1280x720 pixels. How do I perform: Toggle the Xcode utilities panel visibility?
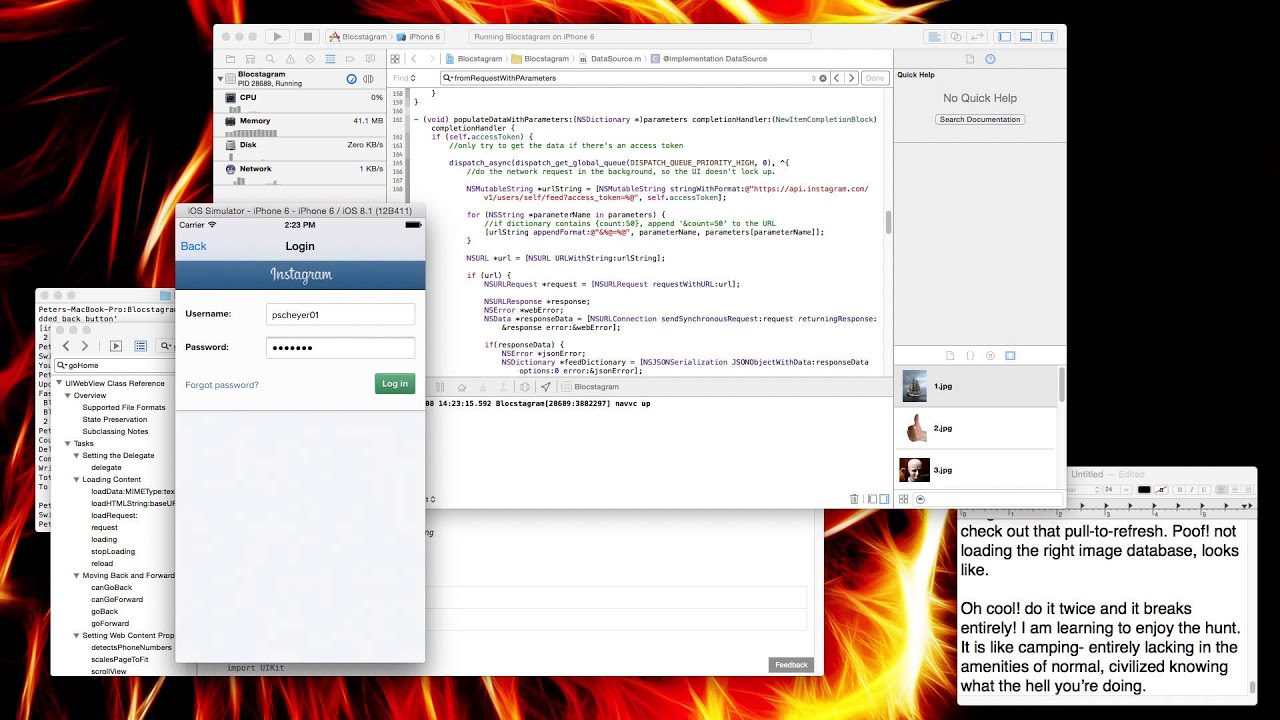point(1047,37)
